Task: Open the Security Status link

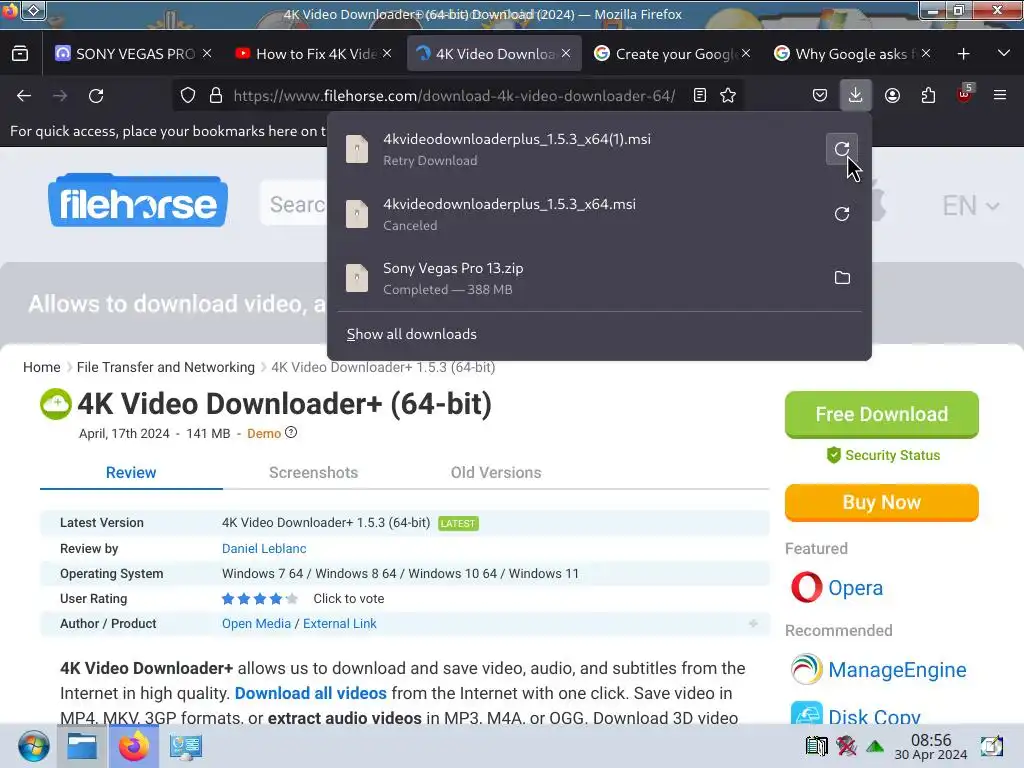Action: (884, 455)
